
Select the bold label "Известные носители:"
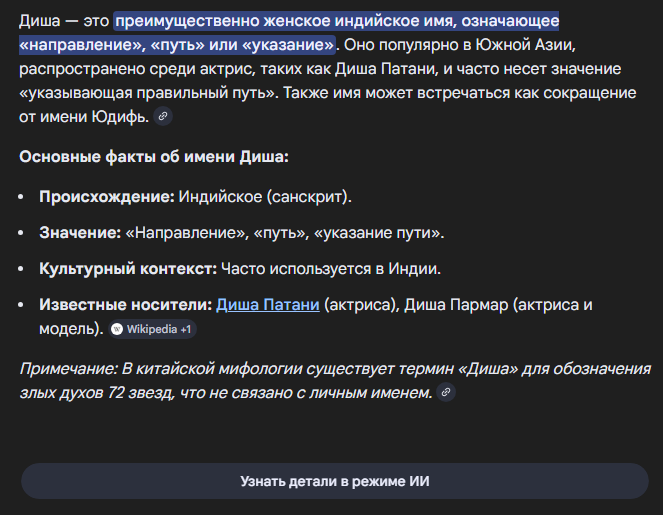coord(126,305)
